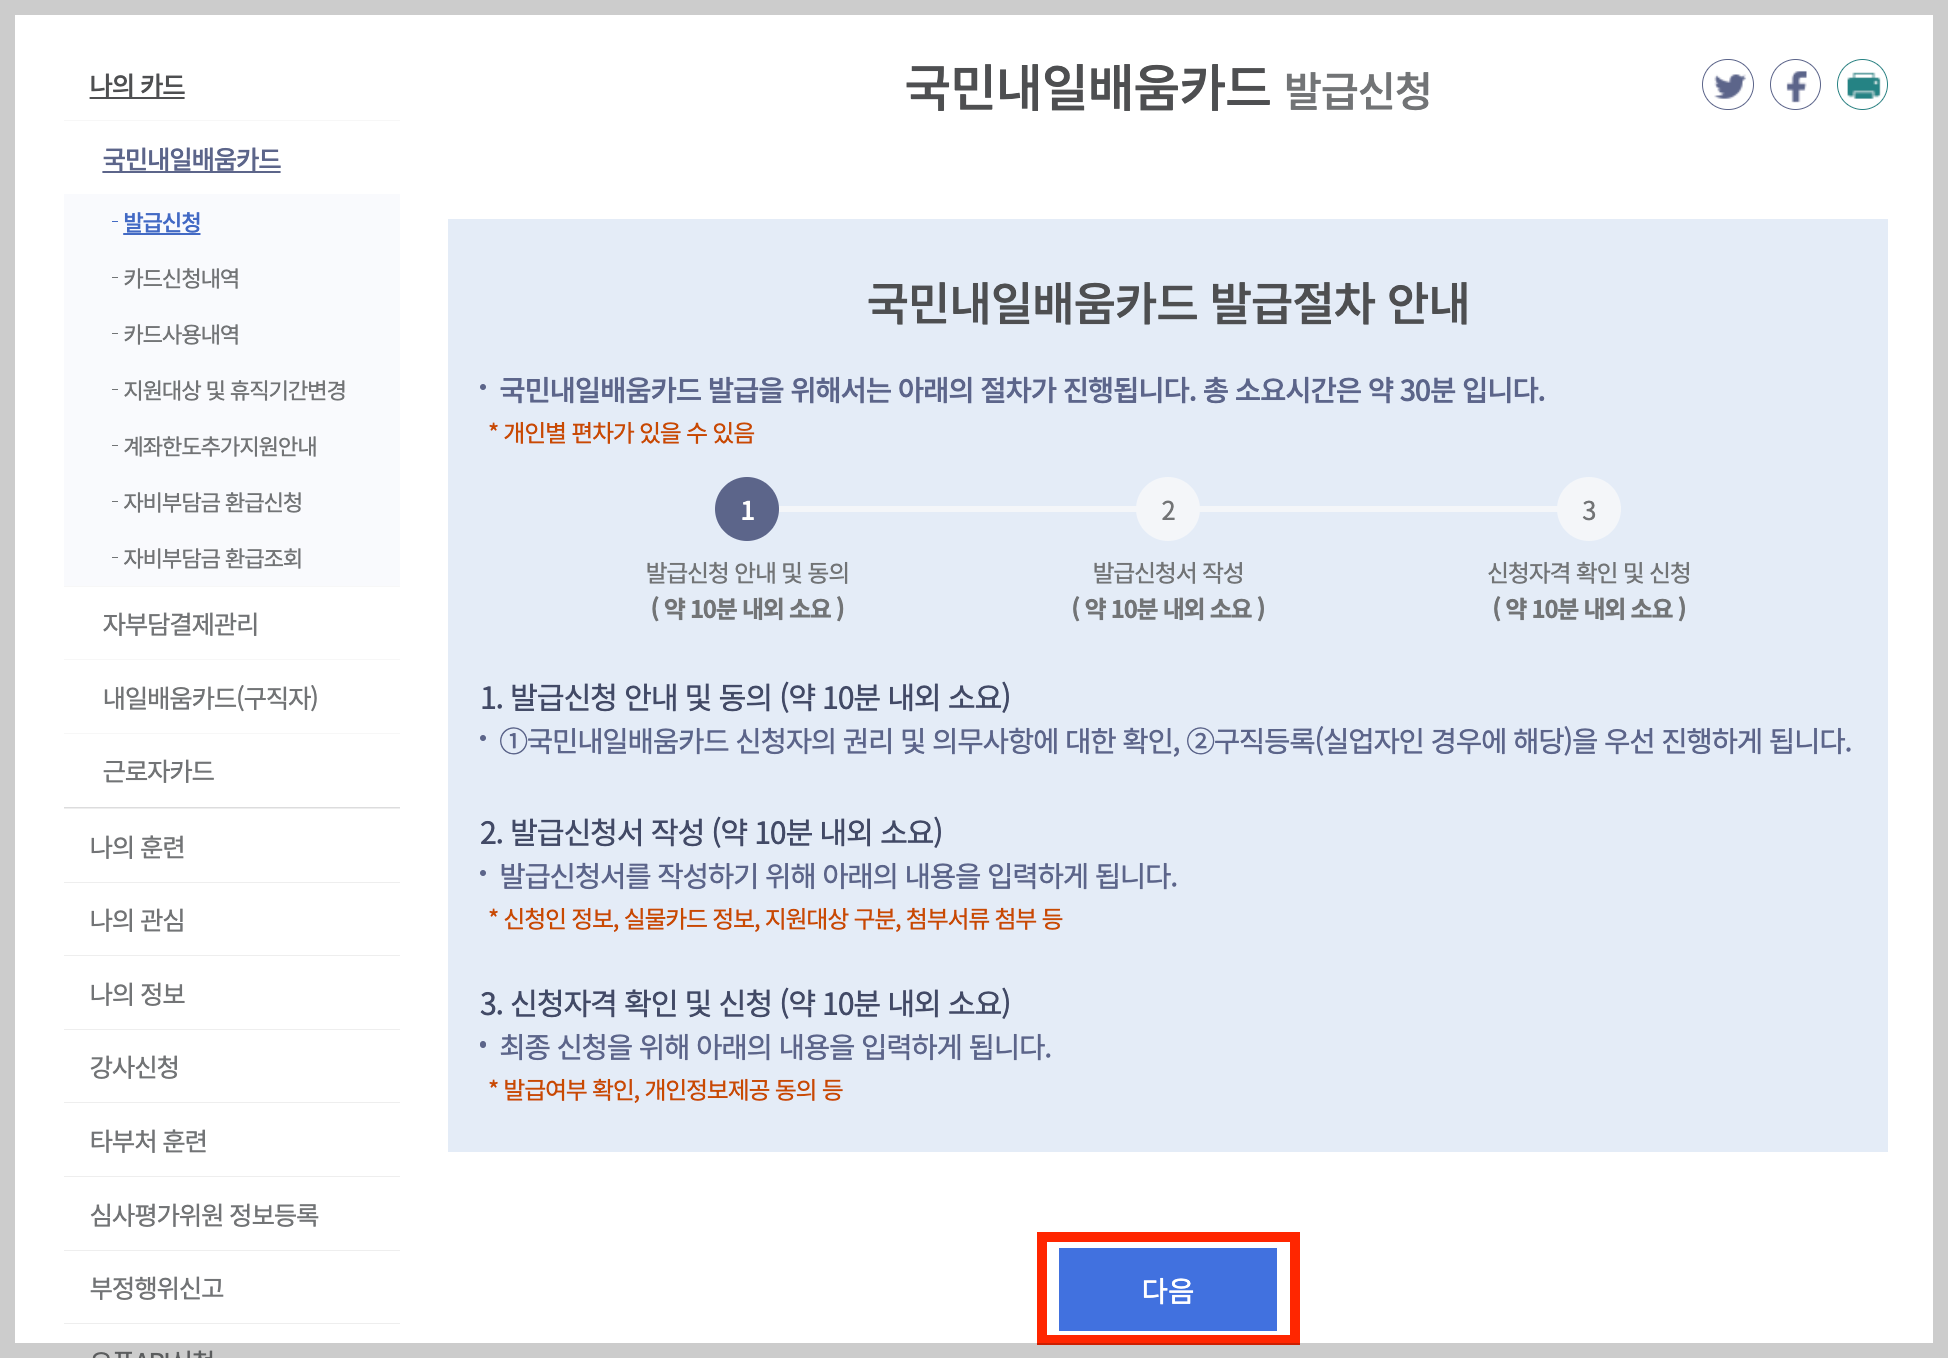Open 나의 훈련 menu
This screenshot has height=1358, width=1948.
coord(137,847)
